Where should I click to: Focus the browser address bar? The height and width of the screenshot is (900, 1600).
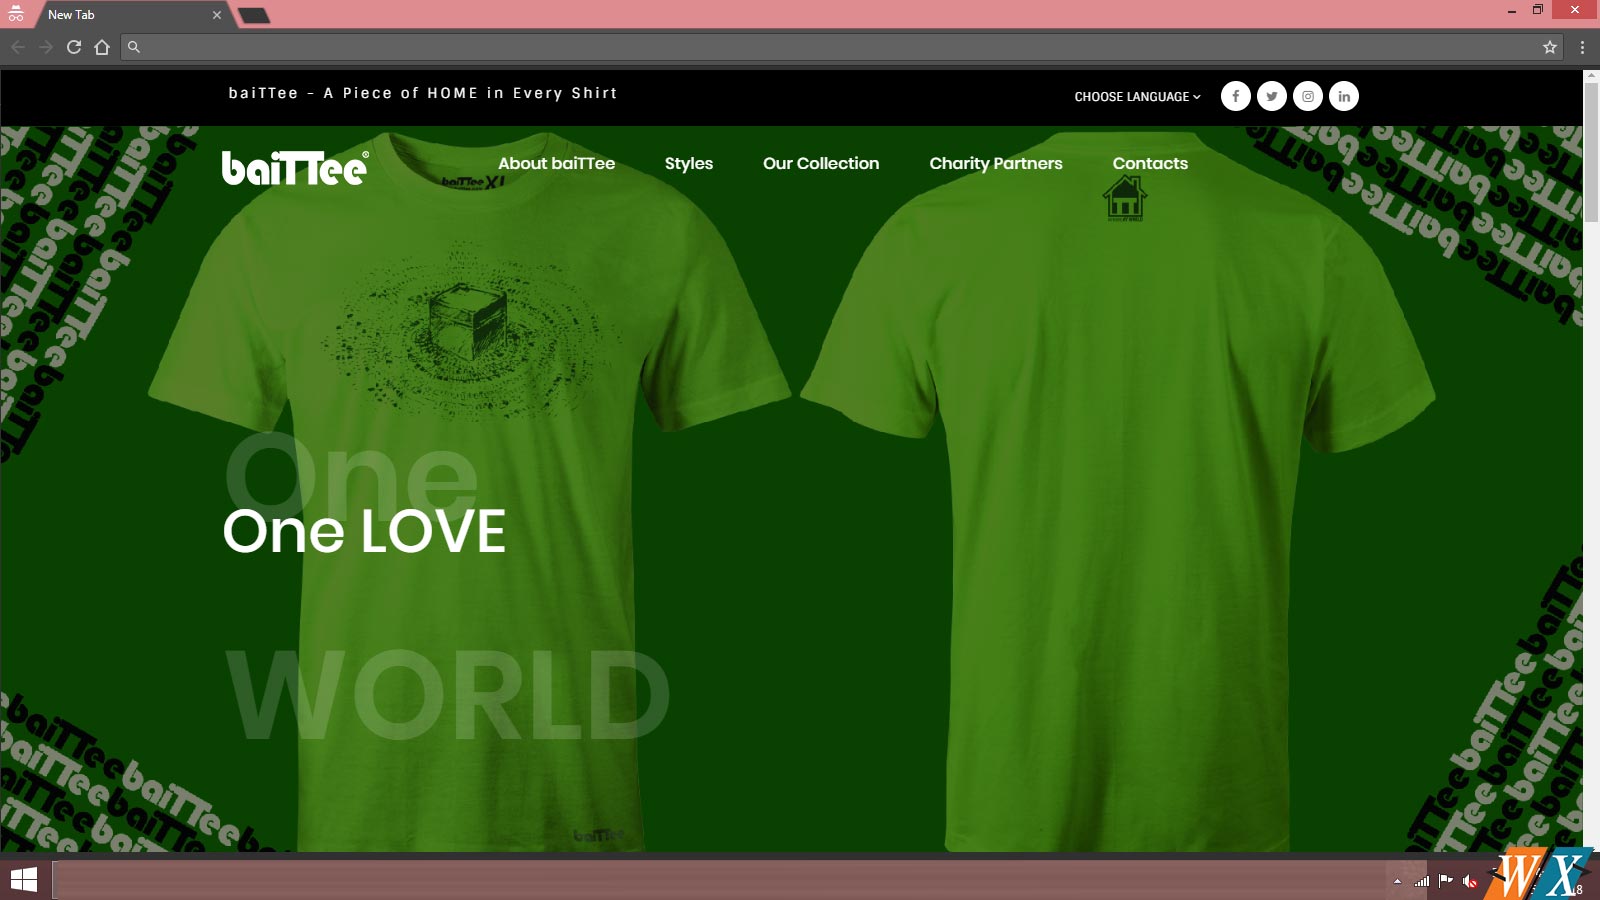pyautogui.click(x=840, y=47)
